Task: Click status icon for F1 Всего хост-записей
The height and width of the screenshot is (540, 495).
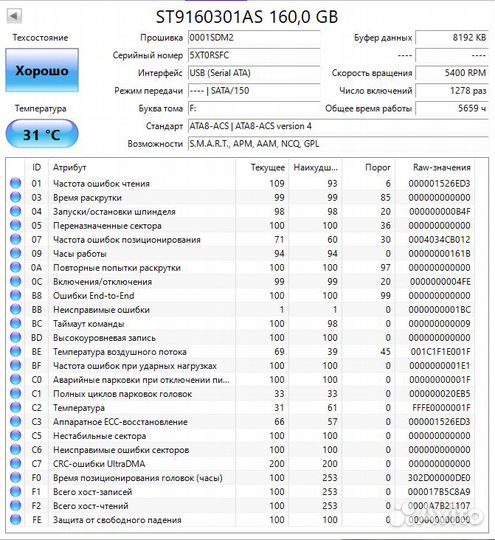Action: tap(16, 491)
